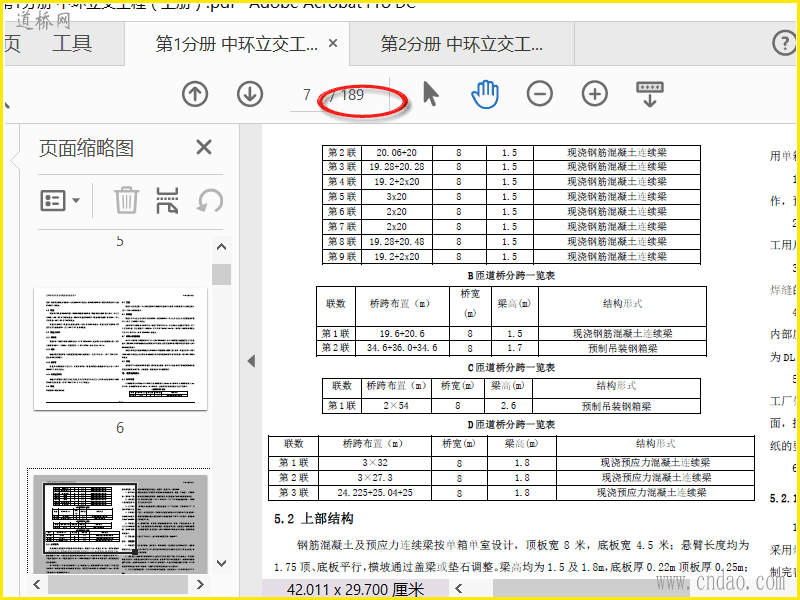The height and width of the screenshot is (600, 800).
Task: Open the help question mark icon
Action: pyautogui.click(x=784, y=43)
